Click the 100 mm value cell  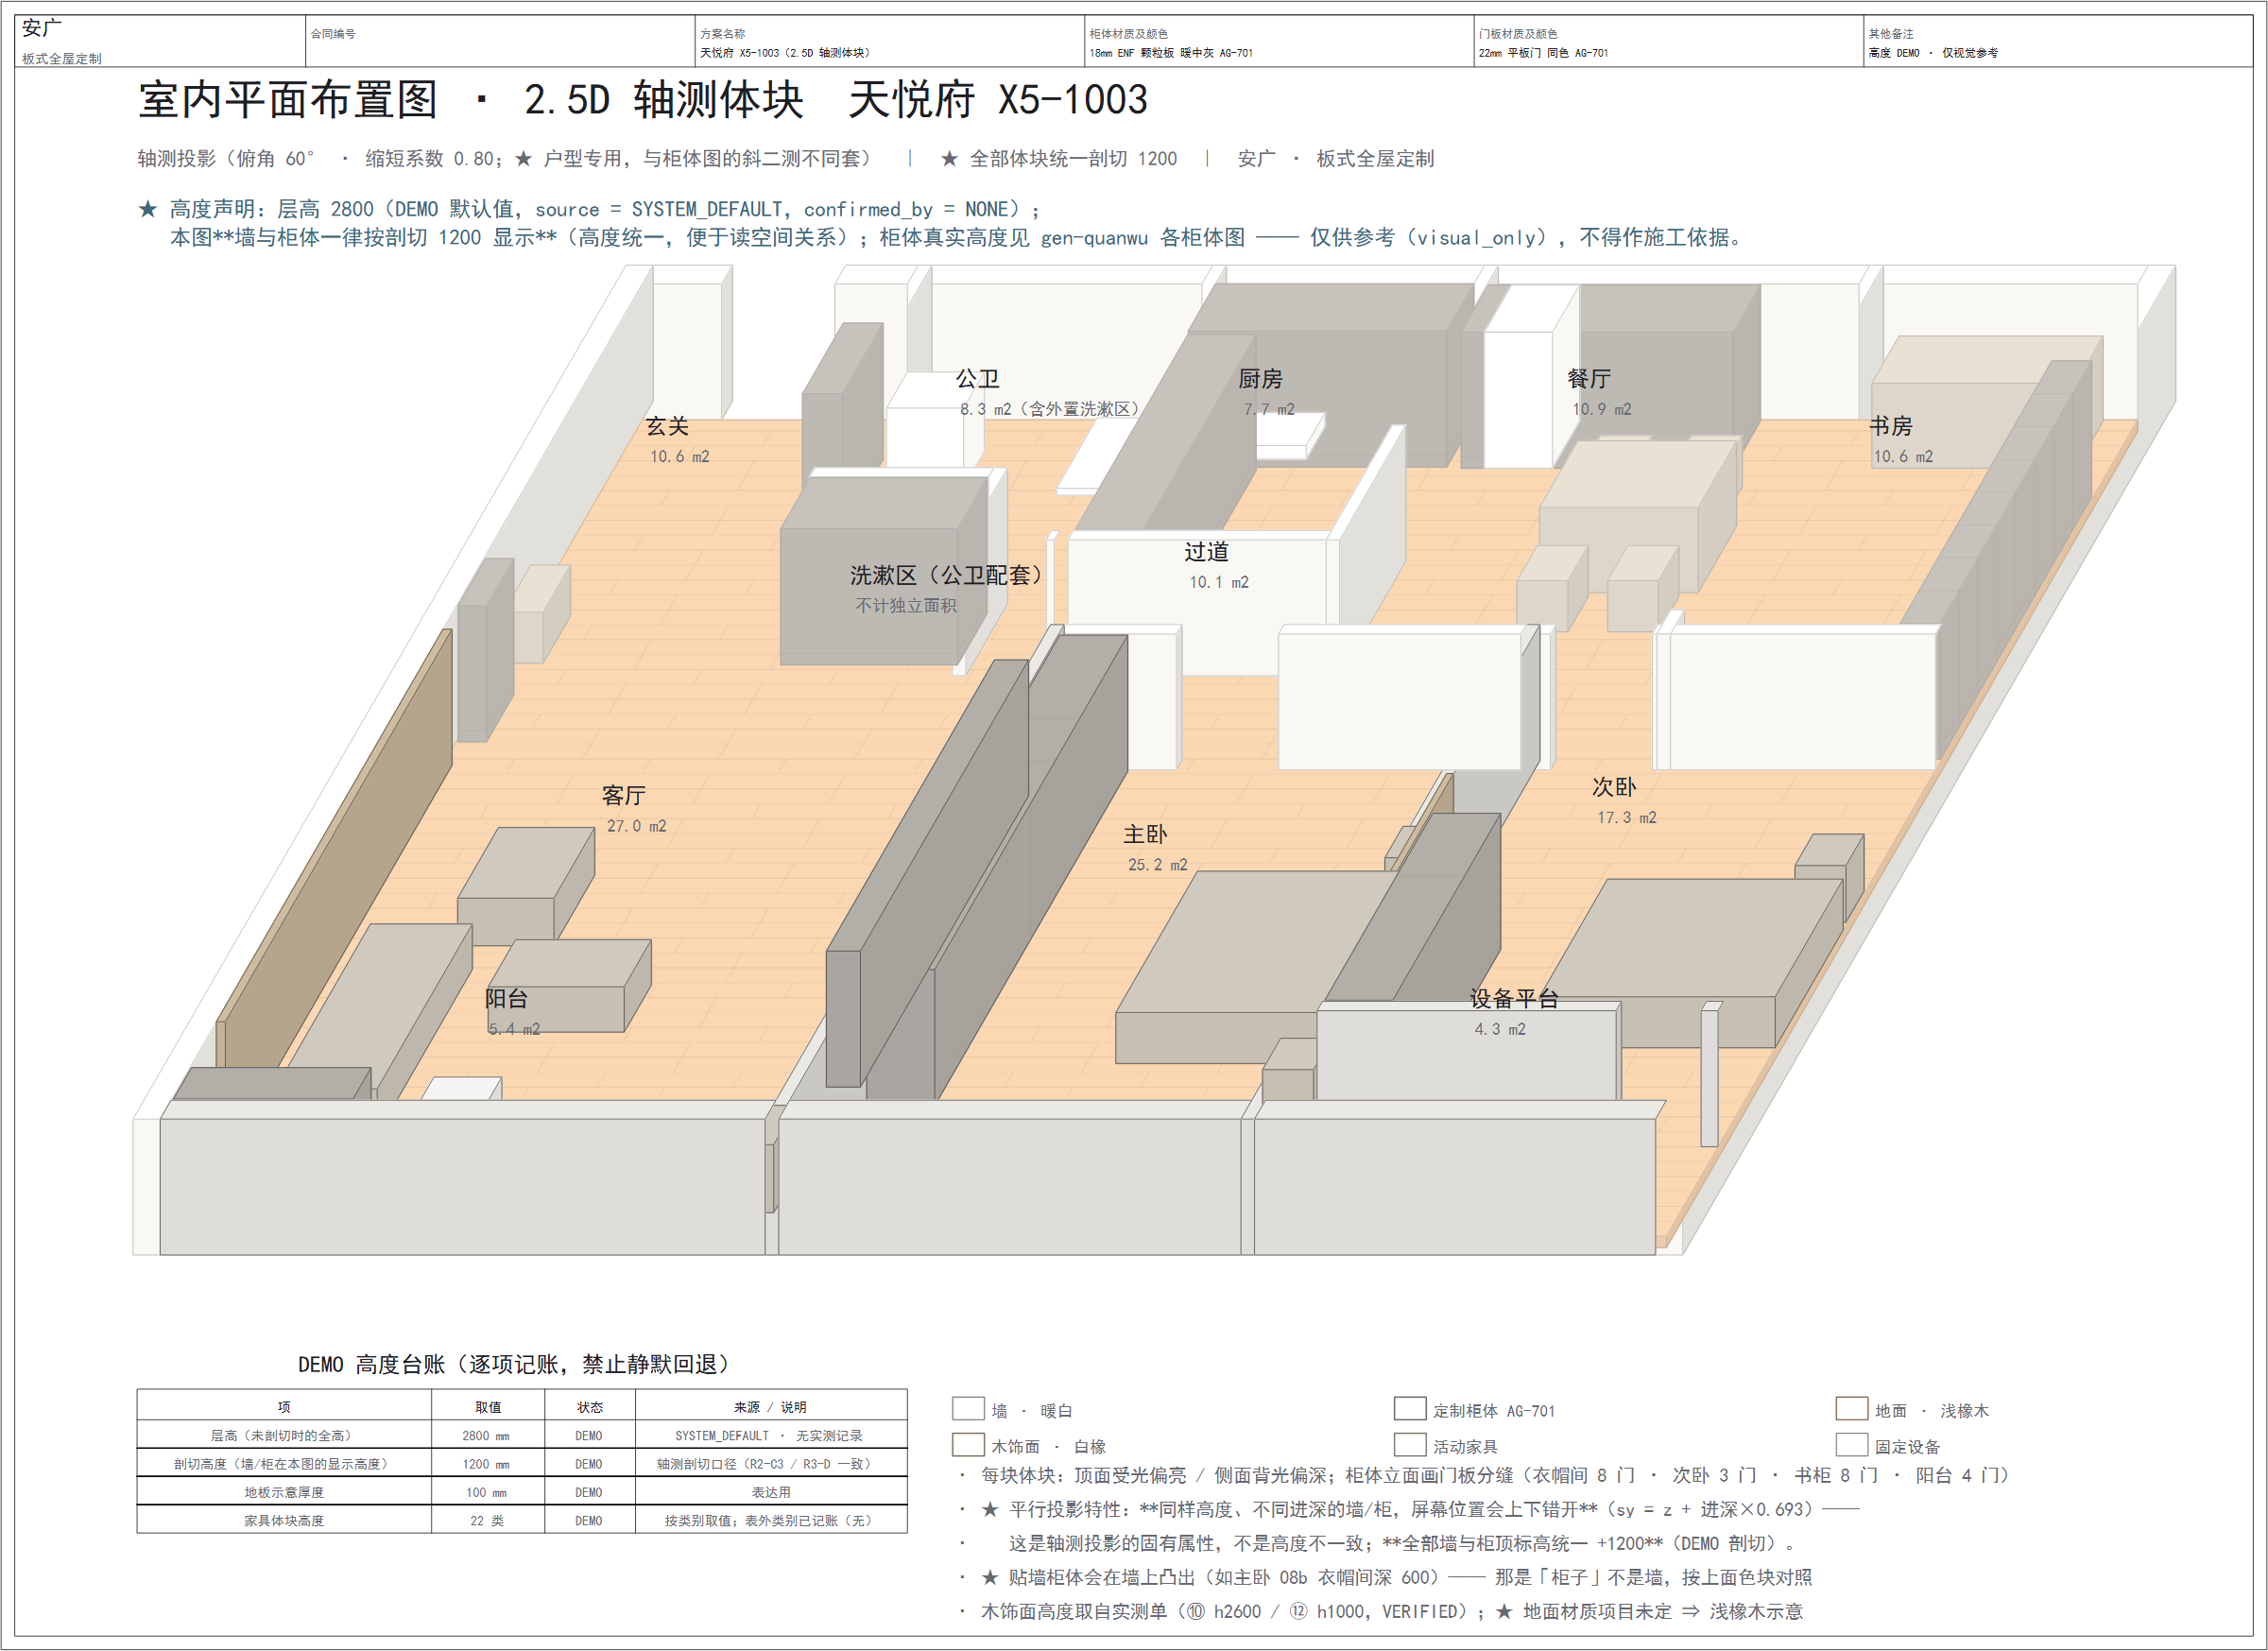(x=487, y=1492)
